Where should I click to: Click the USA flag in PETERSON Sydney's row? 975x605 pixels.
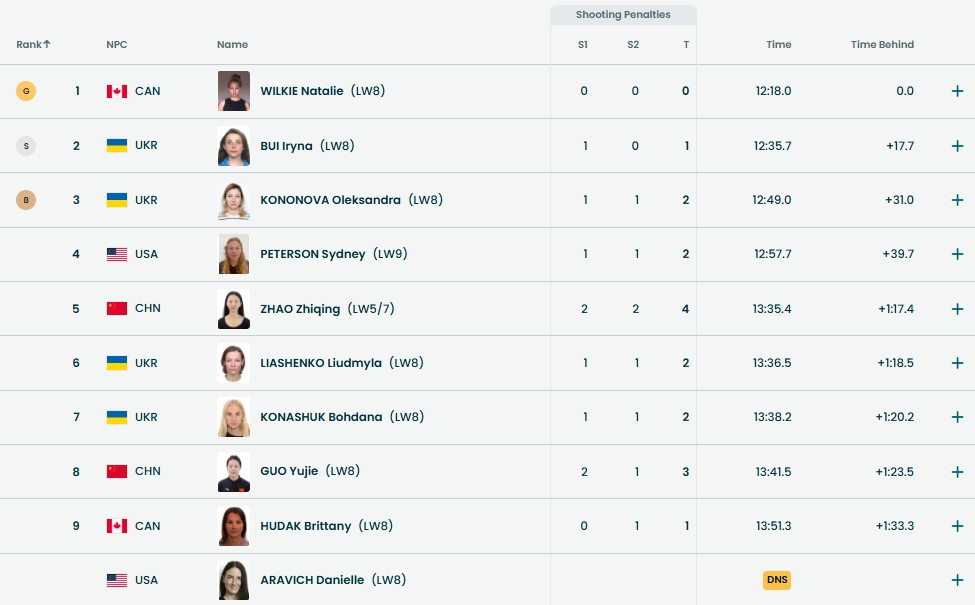(117, 254)
